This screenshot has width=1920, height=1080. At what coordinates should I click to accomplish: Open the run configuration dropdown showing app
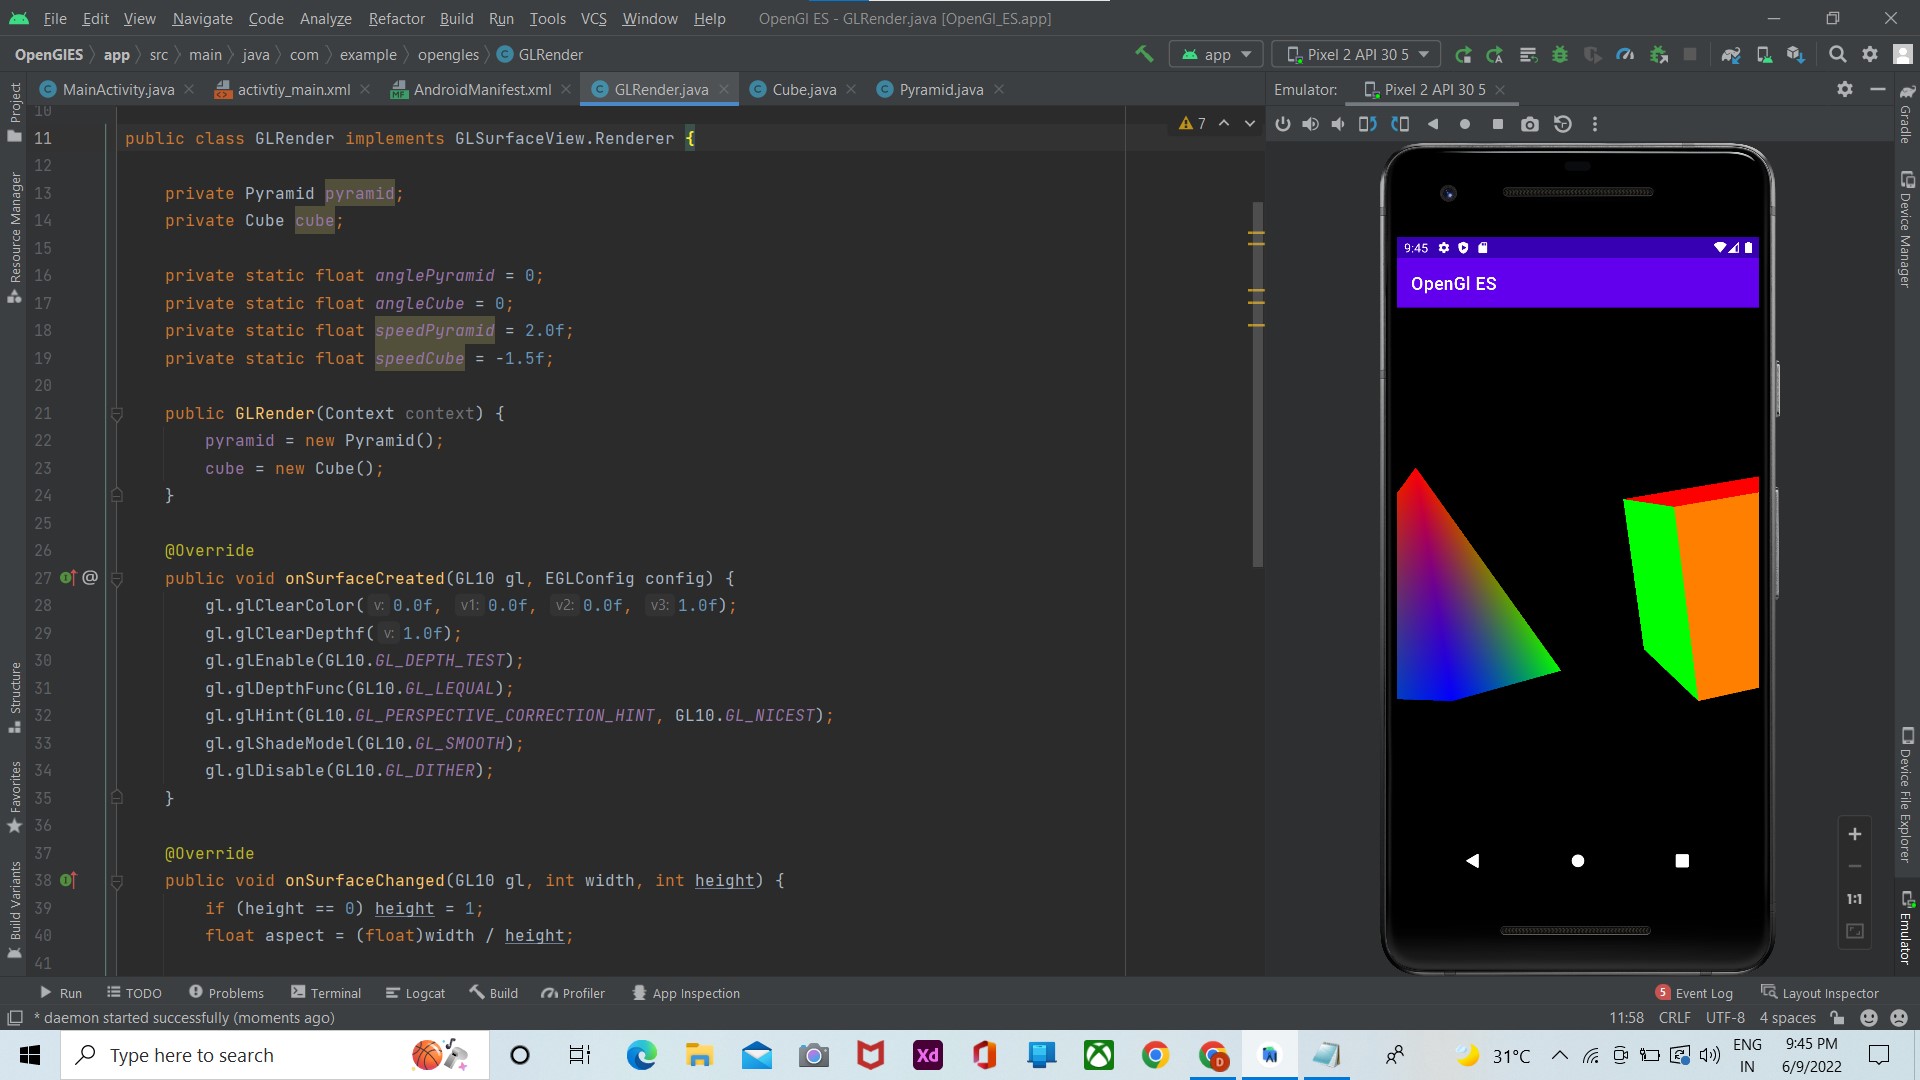pyautogui.click(x=1215, y=54)
